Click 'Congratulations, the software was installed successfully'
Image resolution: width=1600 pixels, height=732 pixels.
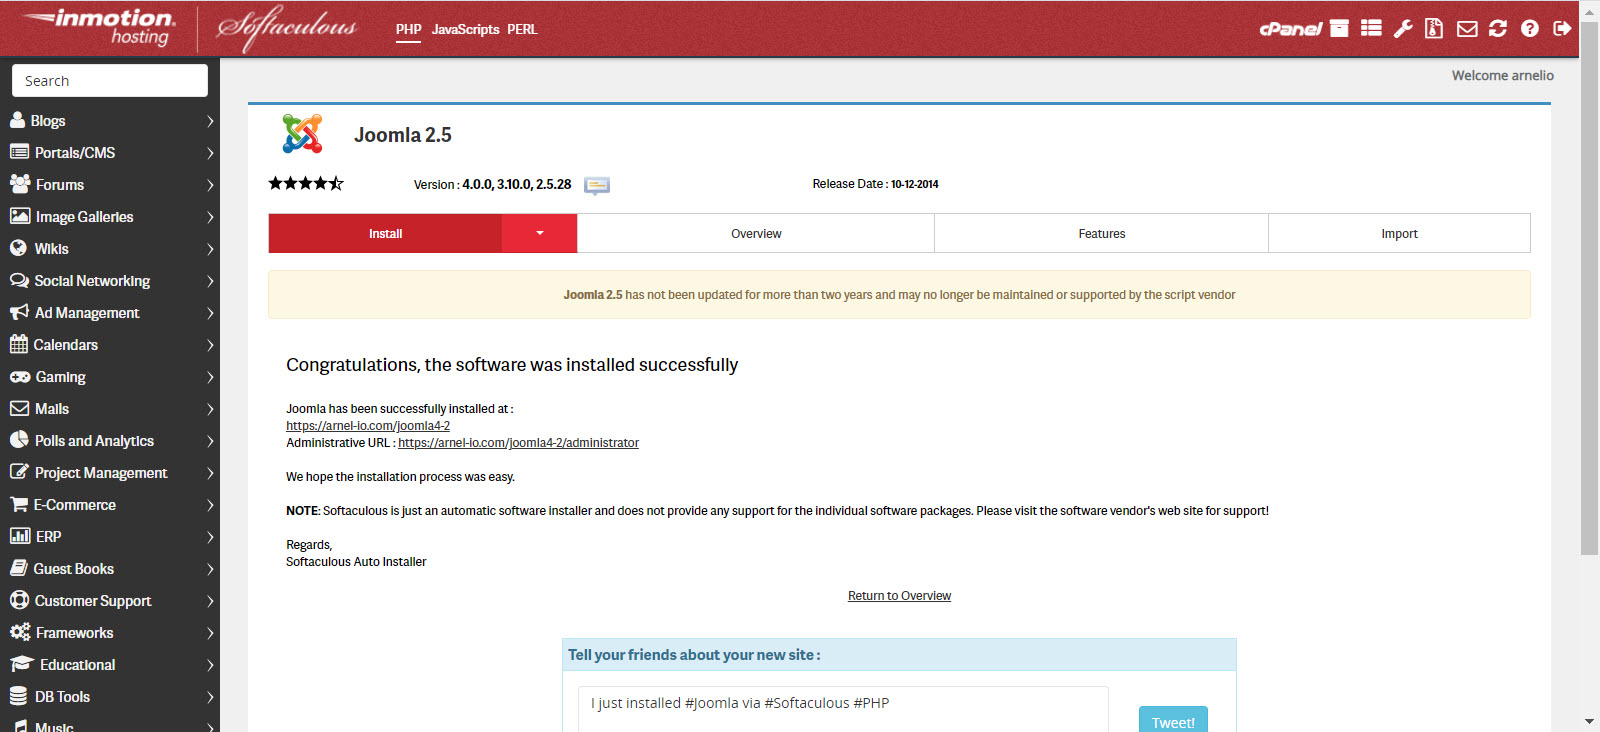(x=512, y=365)
